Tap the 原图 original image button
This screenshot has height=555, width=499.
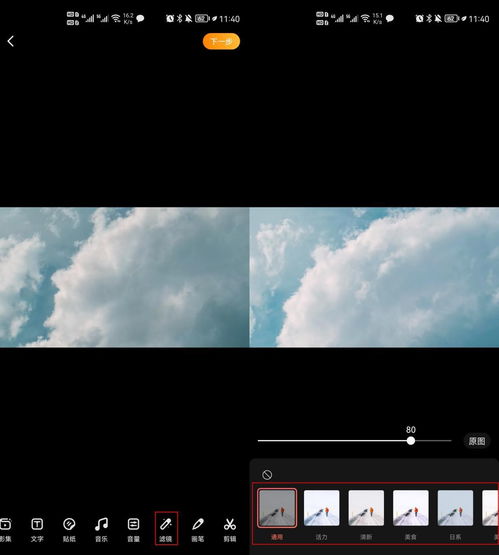(477, 441)
